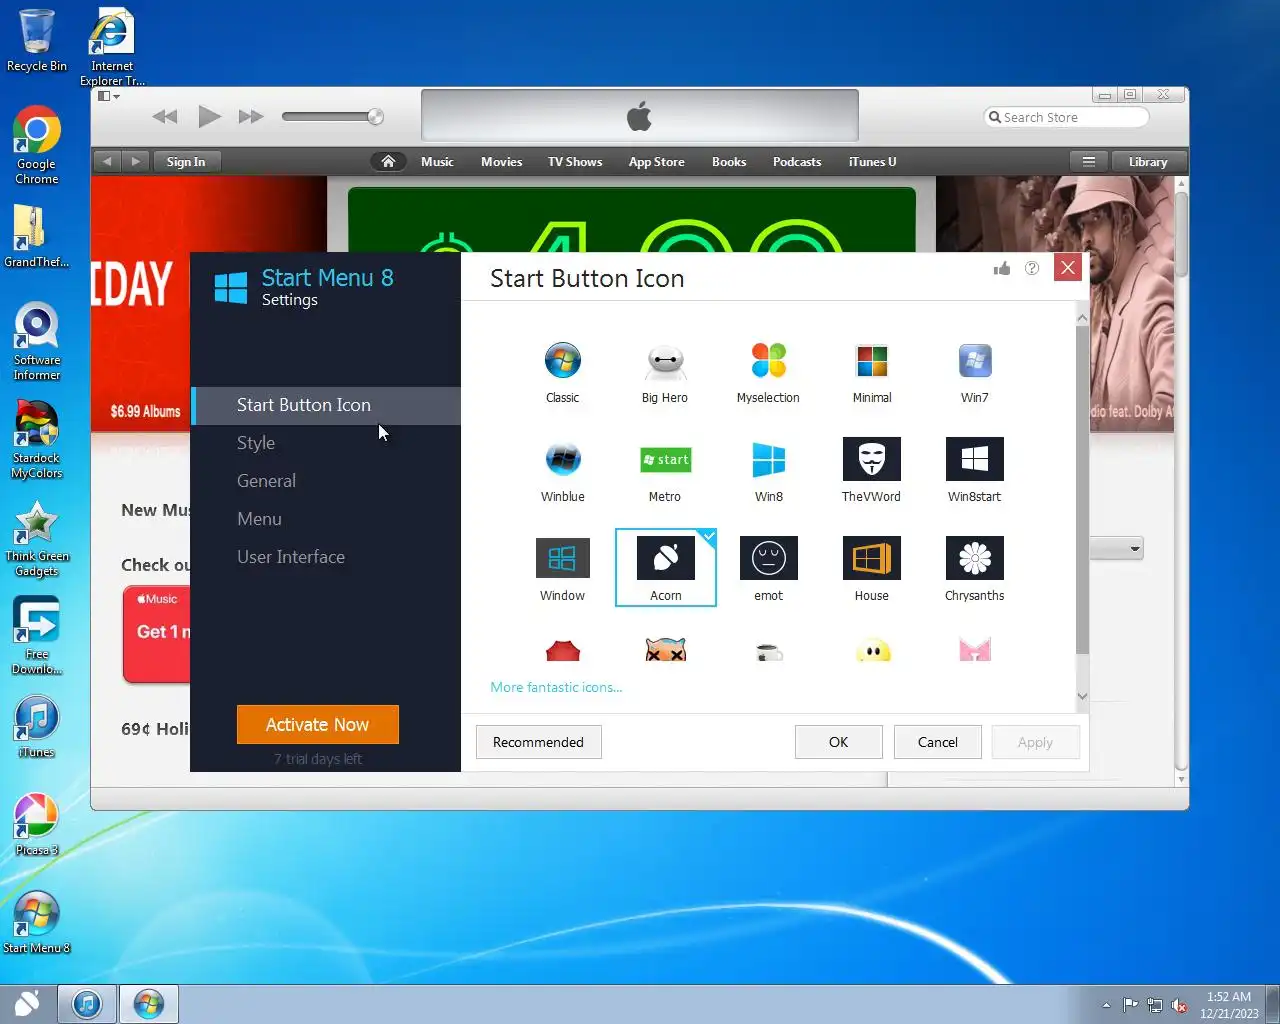Open iTunes Store home icon
The height and width of the screenshot is (1024, 1280).
(388, 162)
